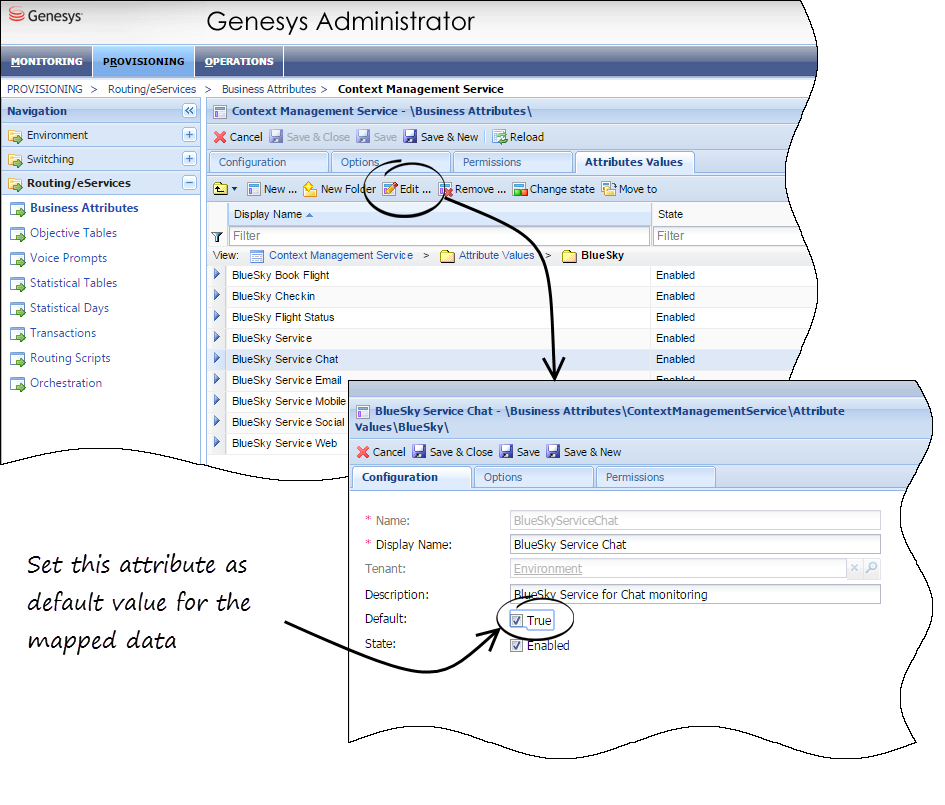Screen dimensions: 945x805
Task: Sort by Display Name column header
Action: tap(439, 215)
